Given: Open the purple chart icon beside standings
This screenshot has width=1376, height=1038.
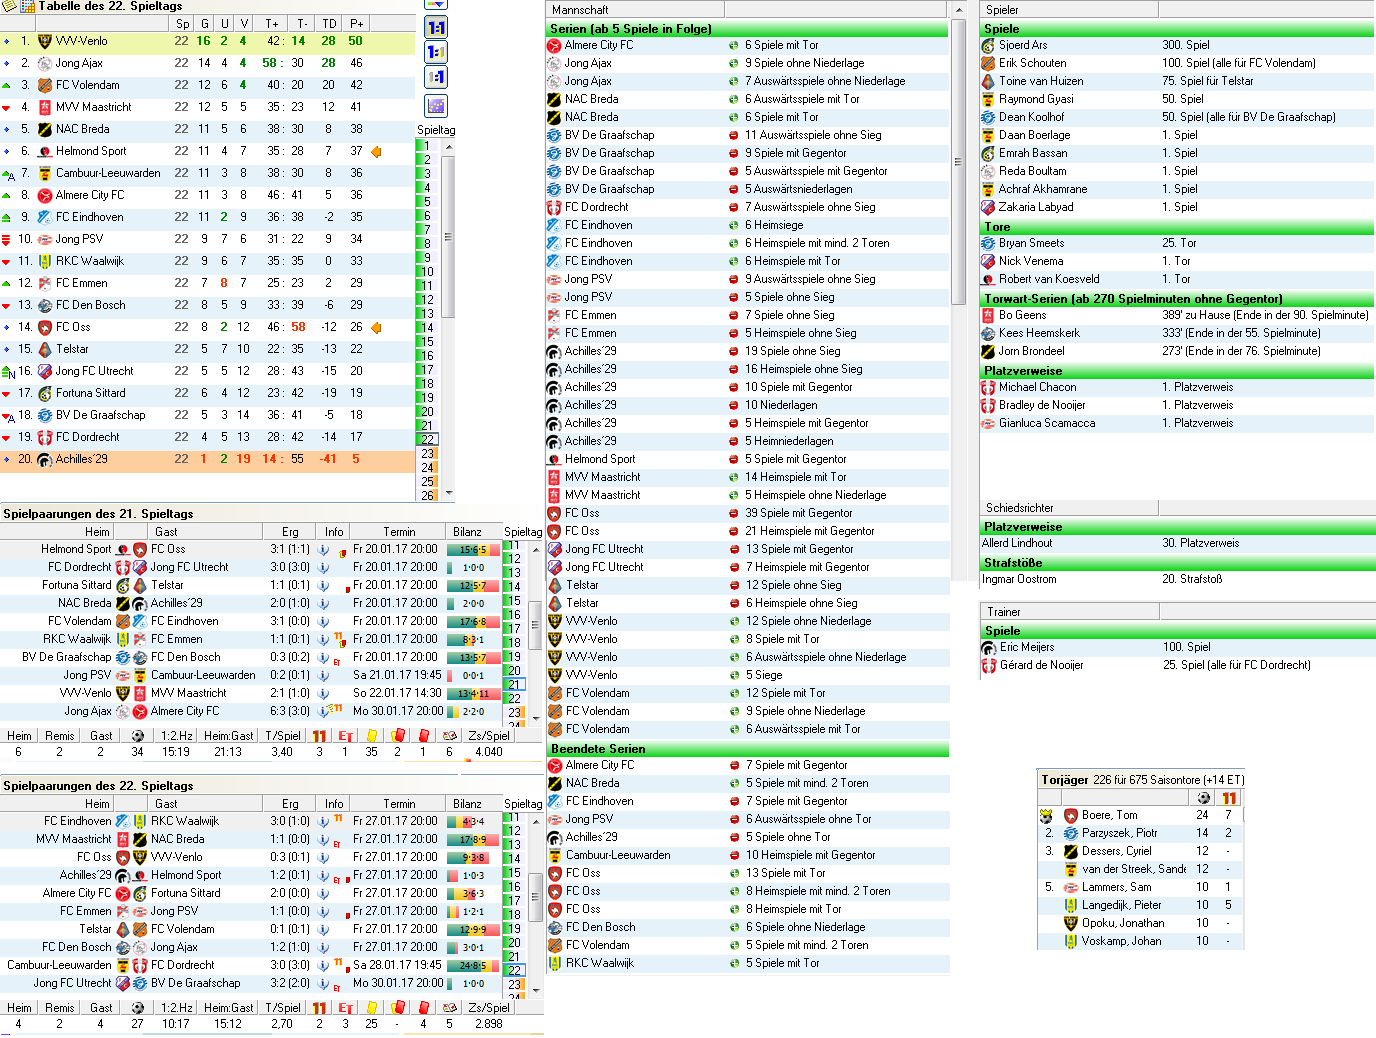Looking at the screenshot, I should [436, 105].
